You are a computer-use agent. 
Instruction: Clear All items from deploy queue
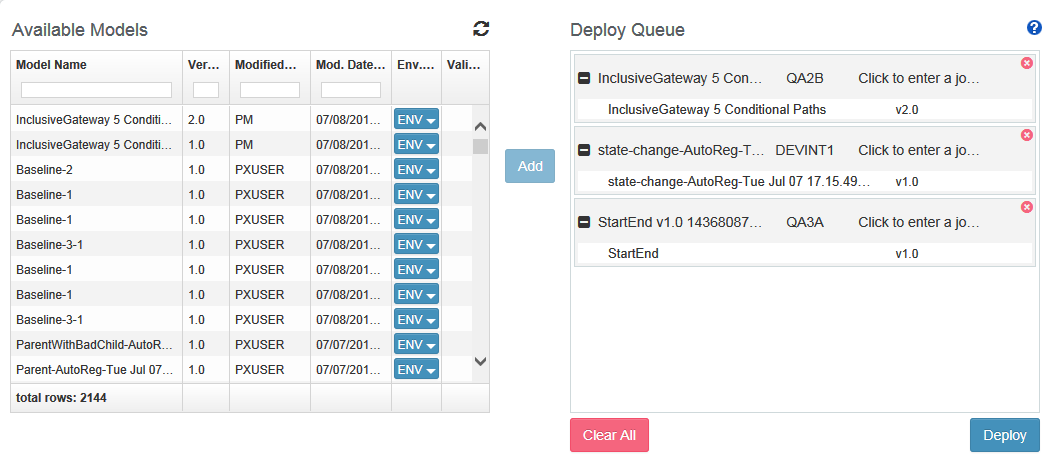tap(609, 435)
